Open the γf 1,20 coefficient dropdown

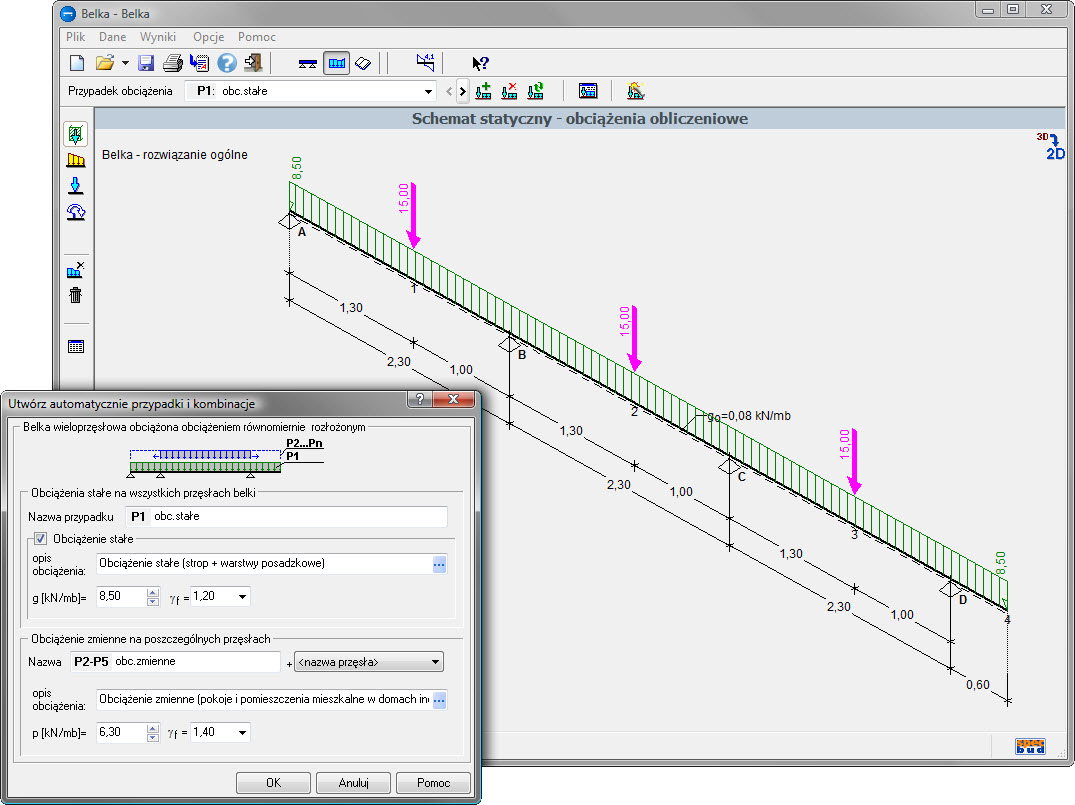click(x=242, y=597)
